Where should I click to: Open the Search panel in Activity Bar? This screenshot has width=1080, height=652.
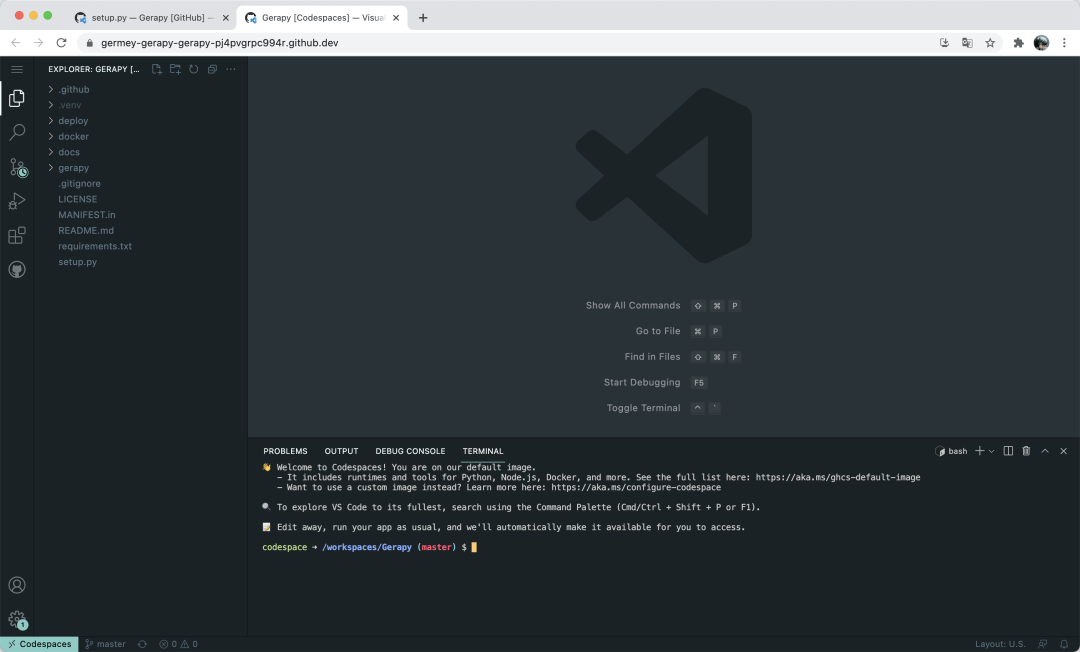point(16,132)
